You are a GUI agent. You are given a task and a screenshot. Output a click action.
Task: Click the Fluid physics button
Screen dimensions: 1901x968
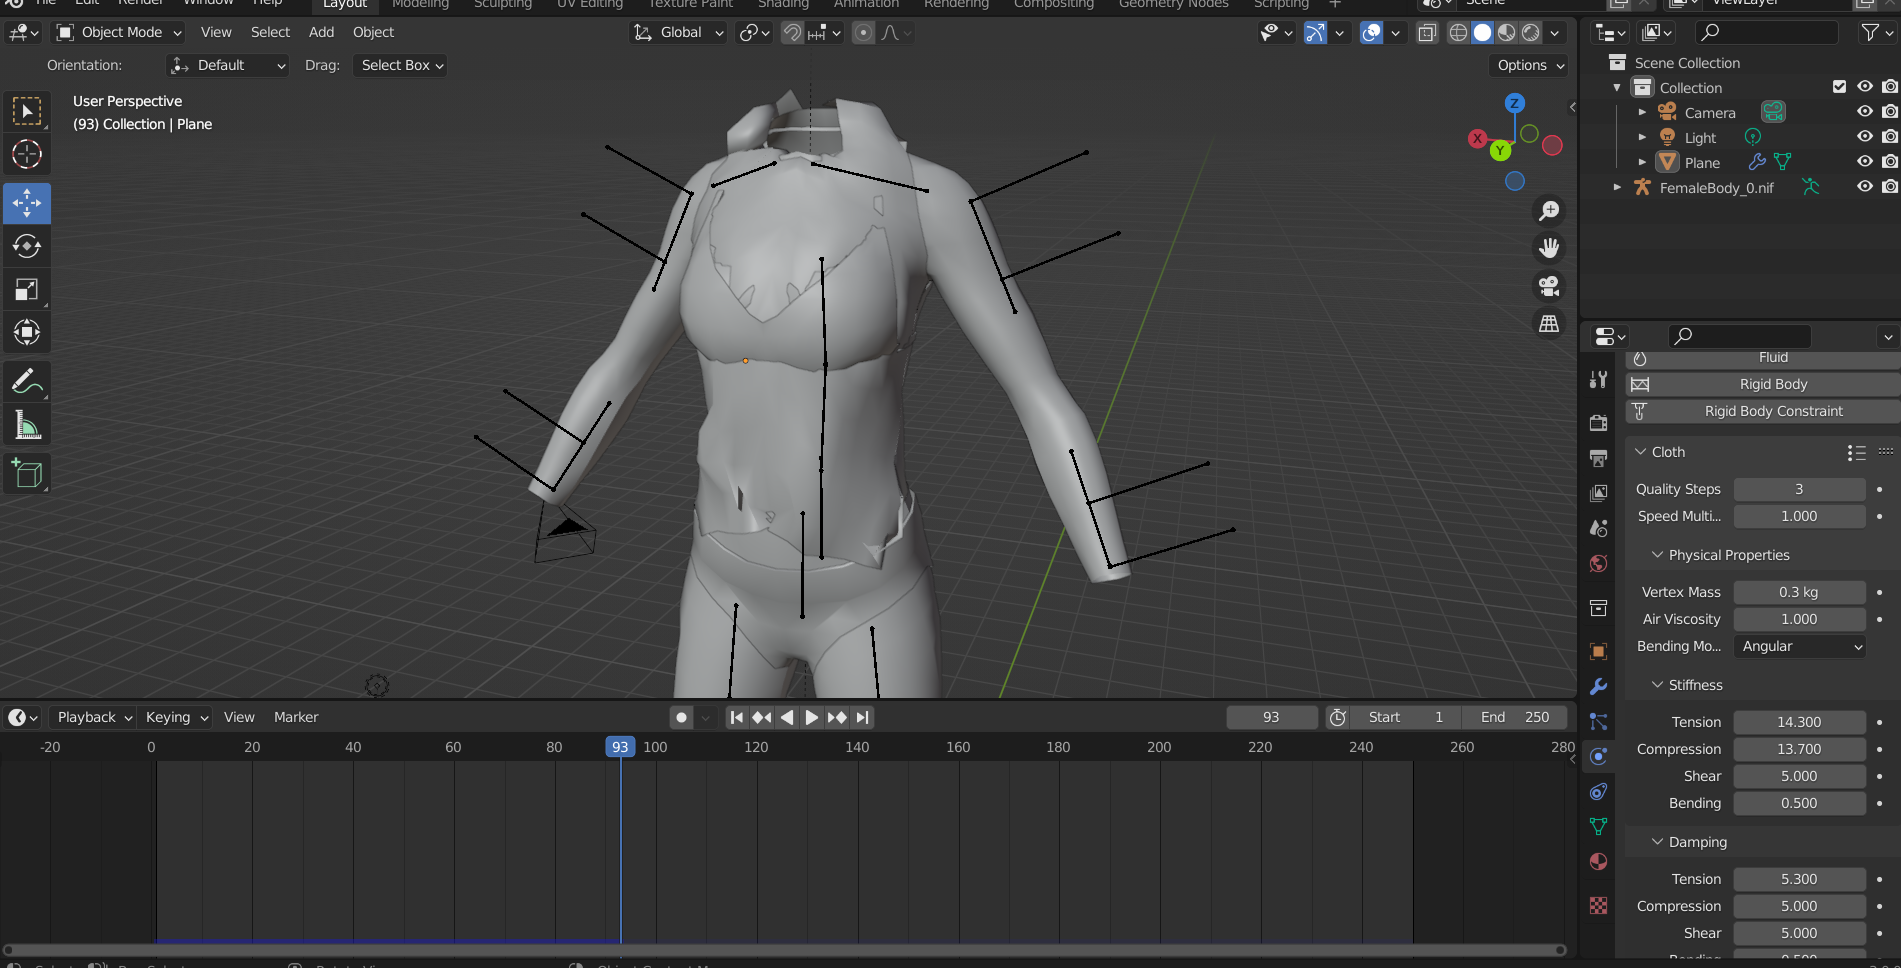point(1762,359)
